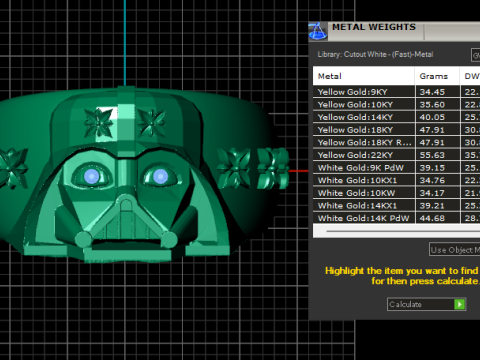The width and height of the screenshot is (480, 360).
Task: Select the Yellow Gold:18KY R... row
Action: pos(396,143)
